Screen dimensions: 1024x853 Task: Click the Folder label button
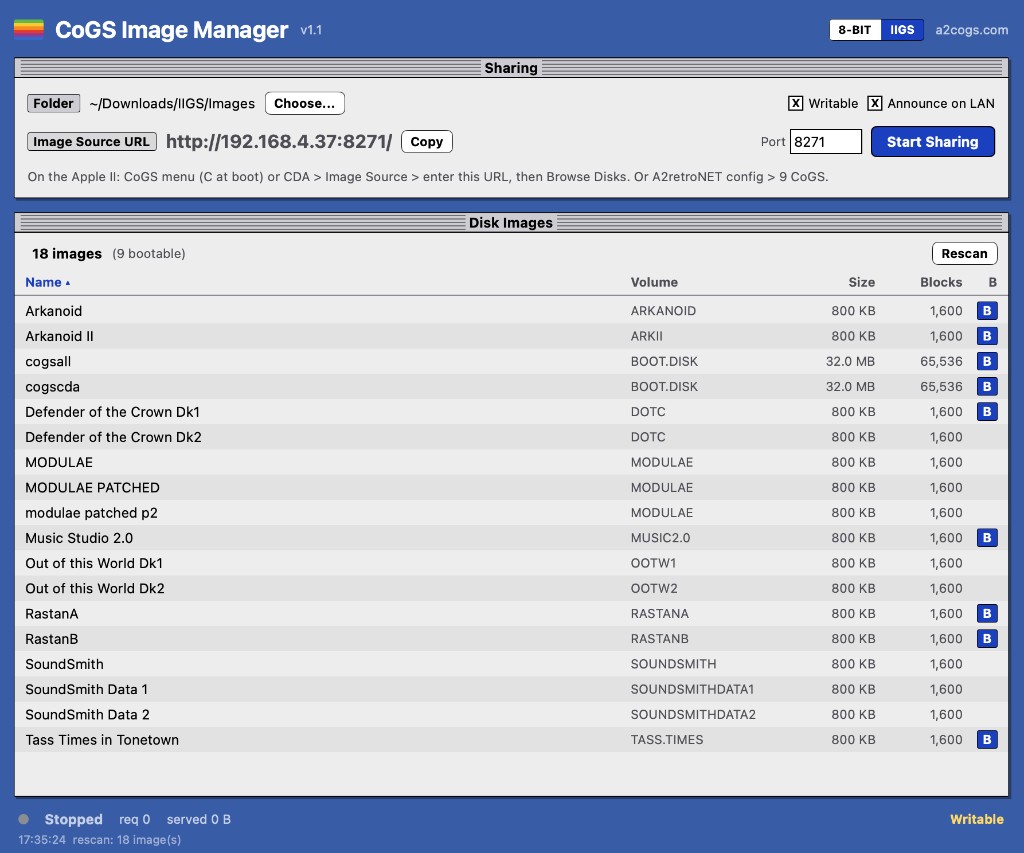tap(54, 103)
